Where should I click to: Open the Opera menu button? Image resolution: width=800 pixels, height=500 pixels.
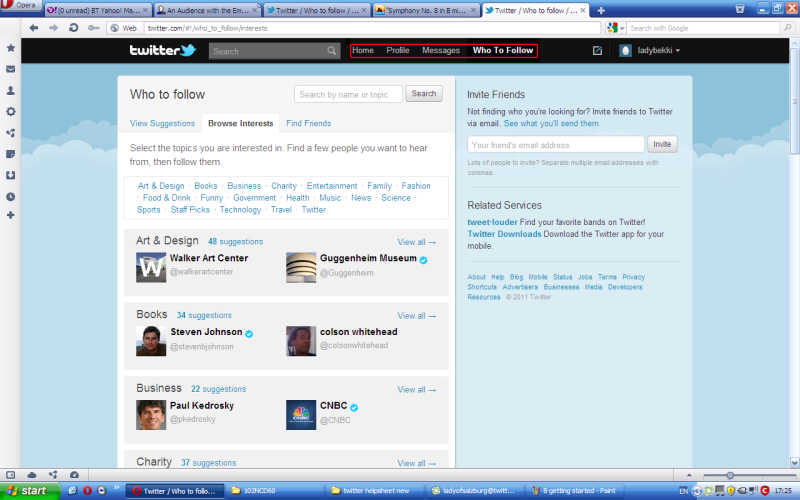click(20, 6)
